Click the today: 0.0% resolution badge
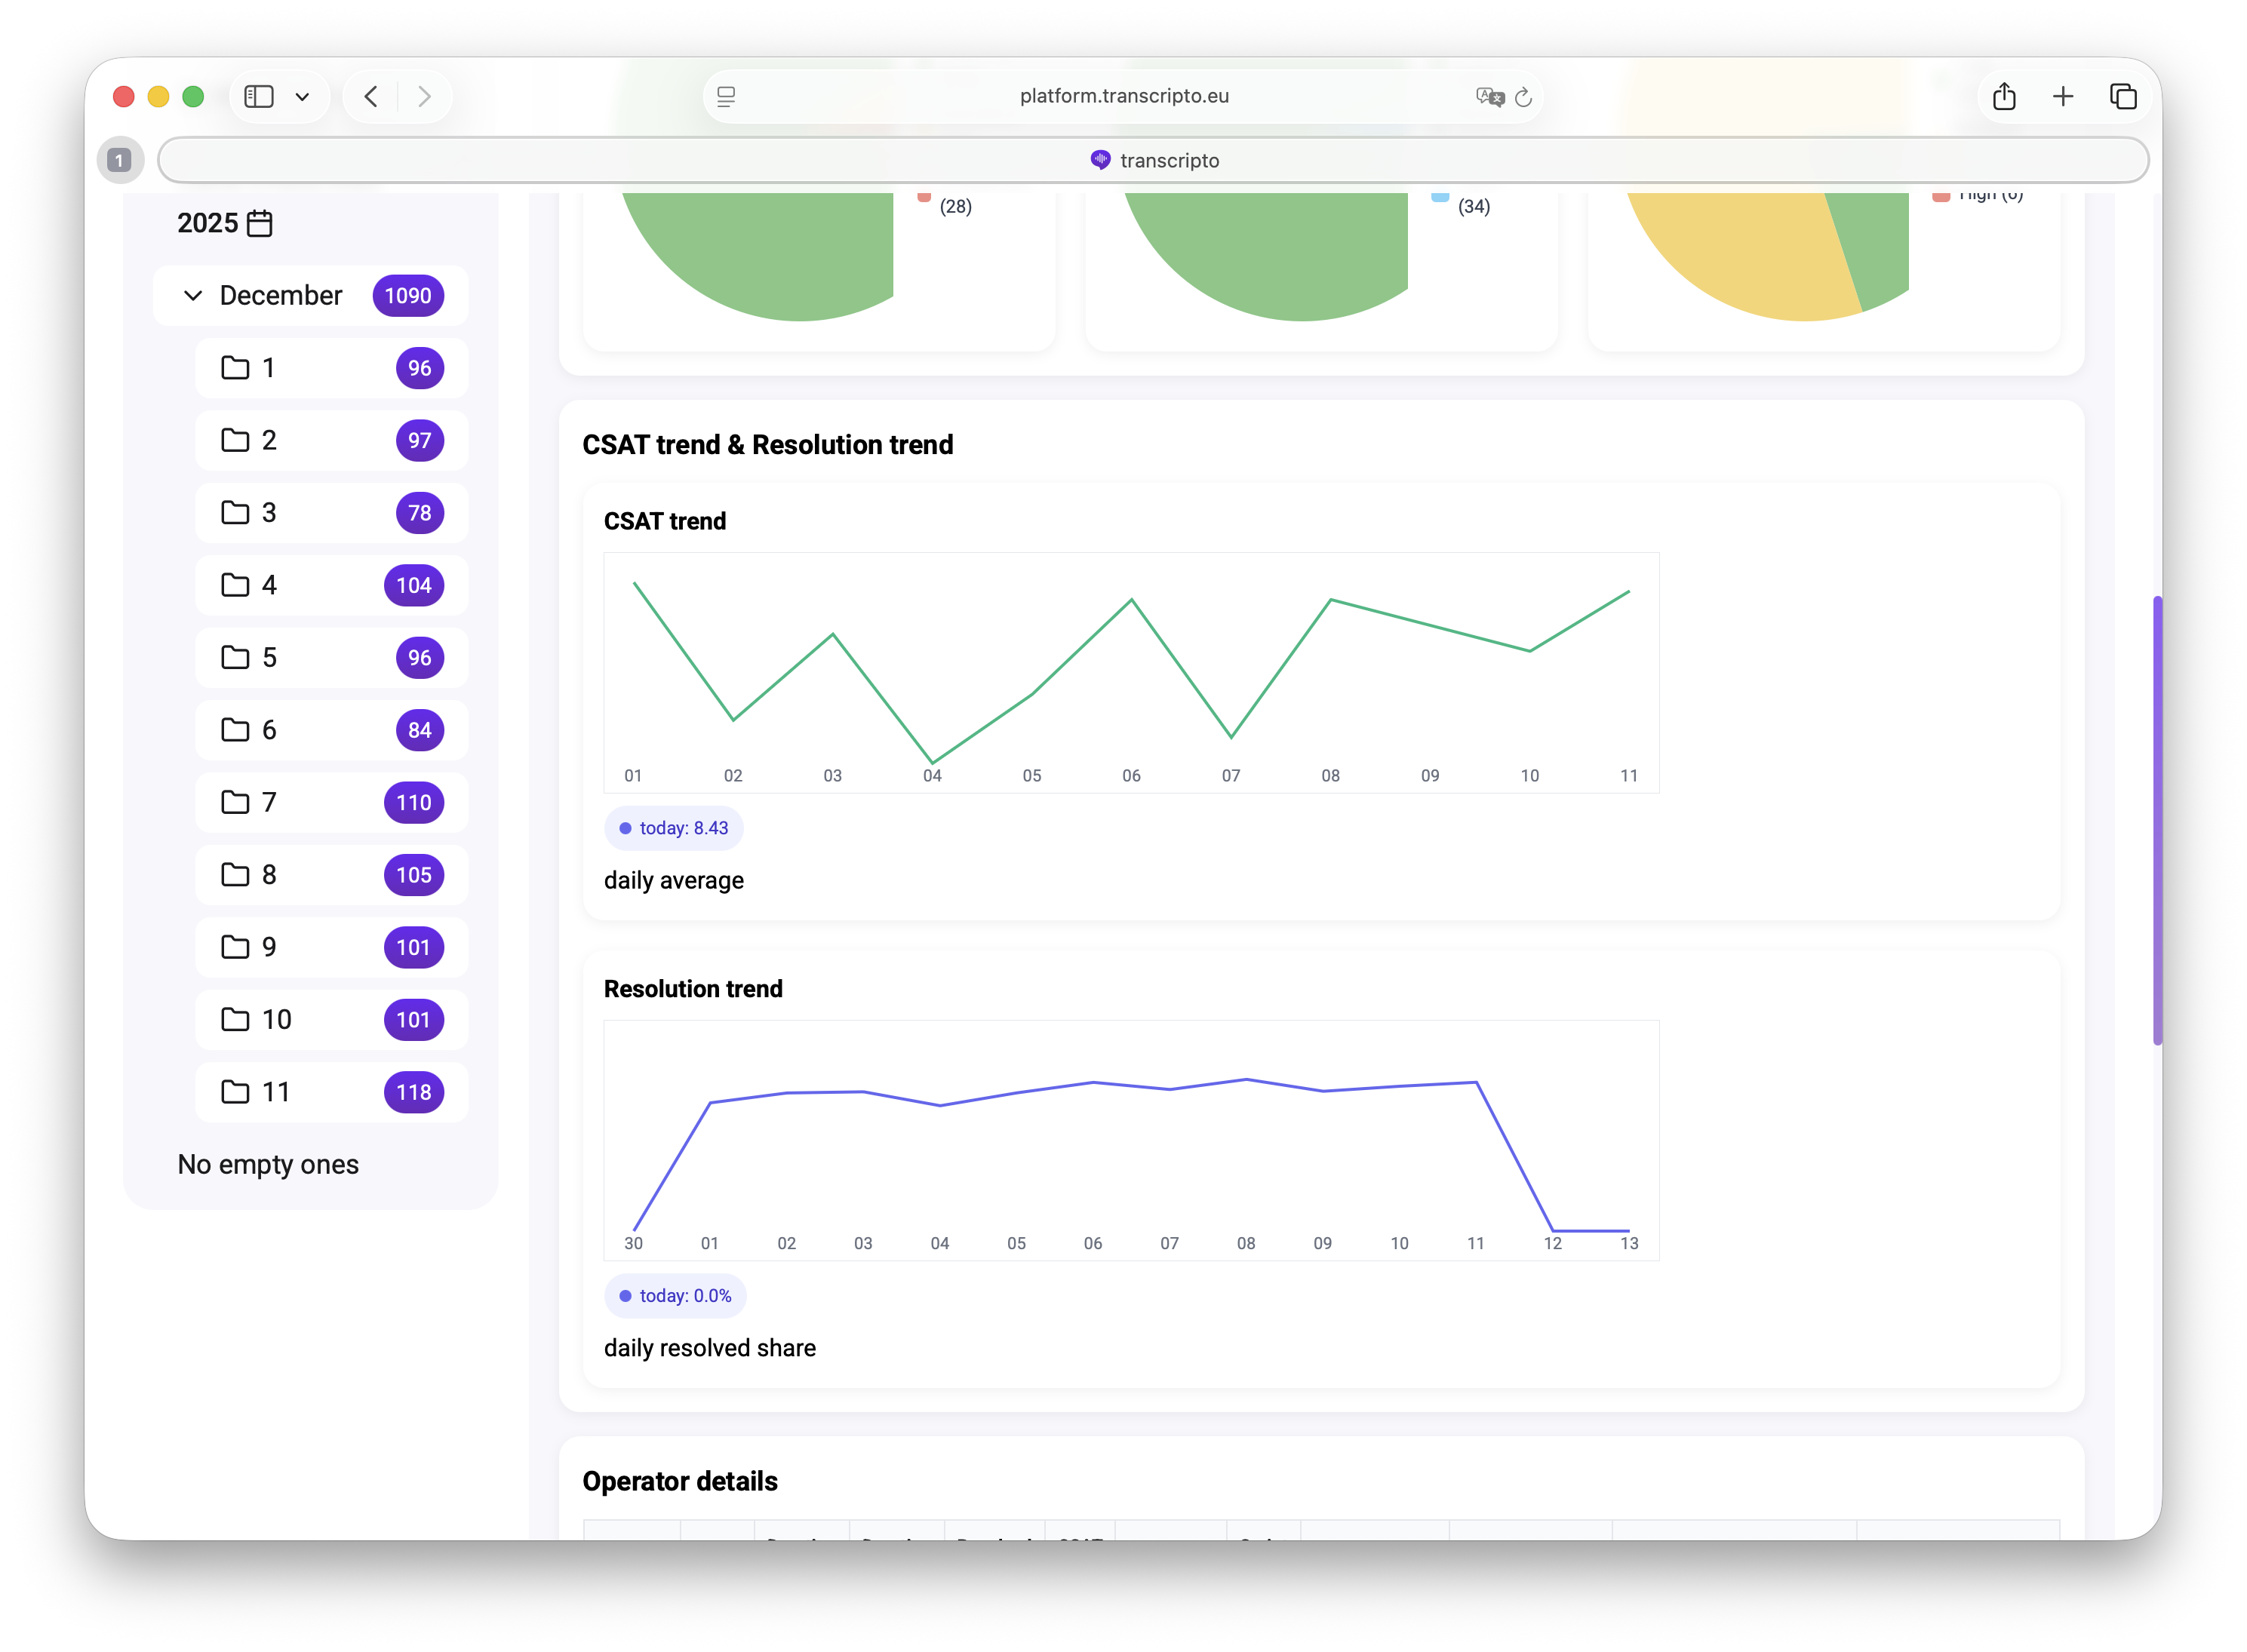The height and width of the screenshot is (1652, 2247). (675, 1296)
